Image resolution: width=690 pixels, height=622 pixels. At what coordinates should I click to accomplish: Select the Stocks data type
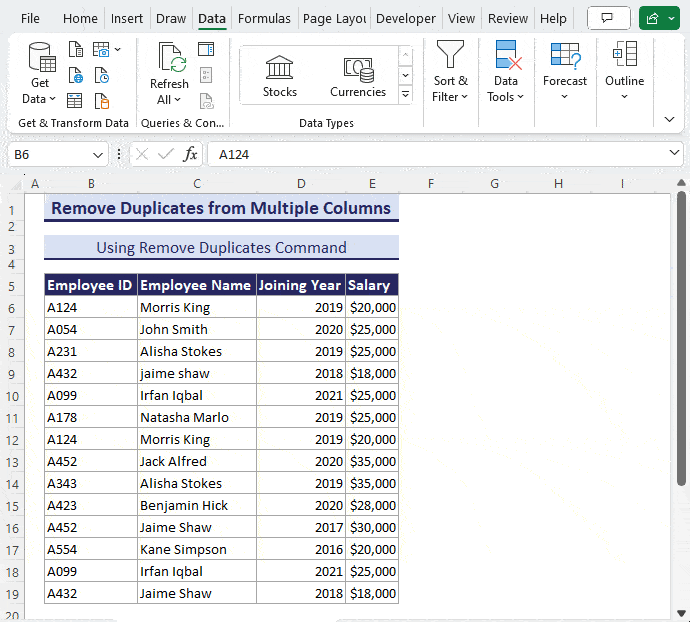click(280, 77)
